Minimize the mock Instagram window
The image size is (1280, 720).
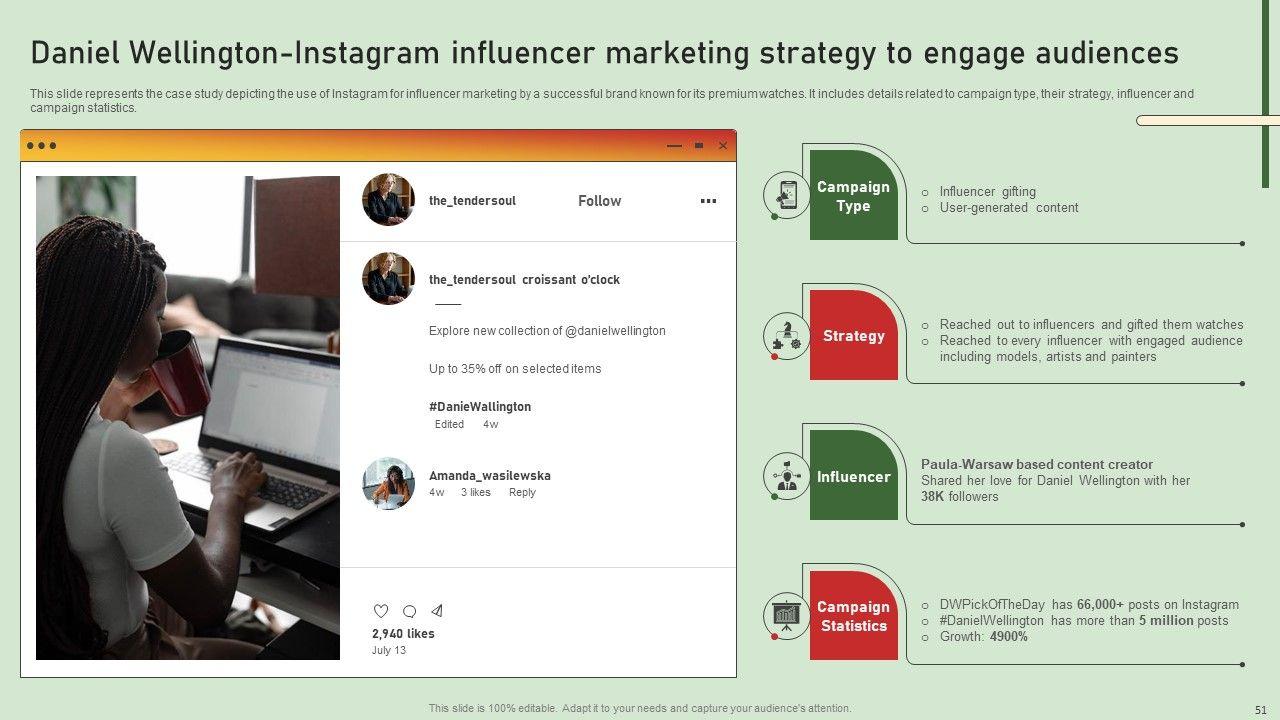pyautogui.click(x=674, y=146)
